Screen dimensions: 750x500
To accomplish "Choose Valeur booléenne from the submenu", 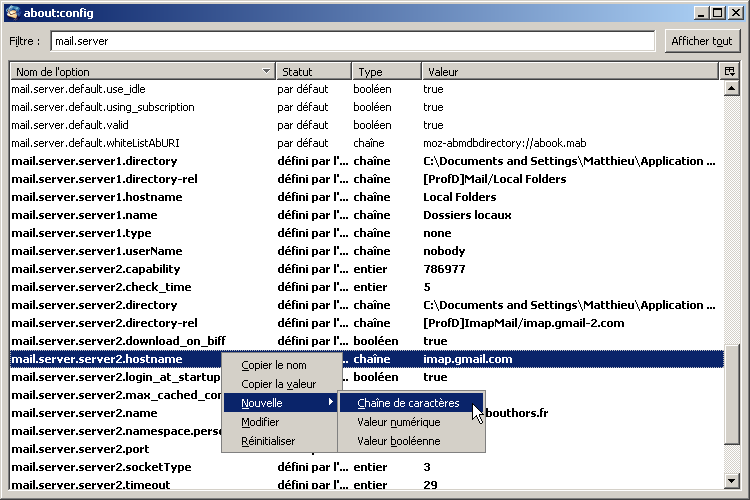I will click(x=398, y=441).
